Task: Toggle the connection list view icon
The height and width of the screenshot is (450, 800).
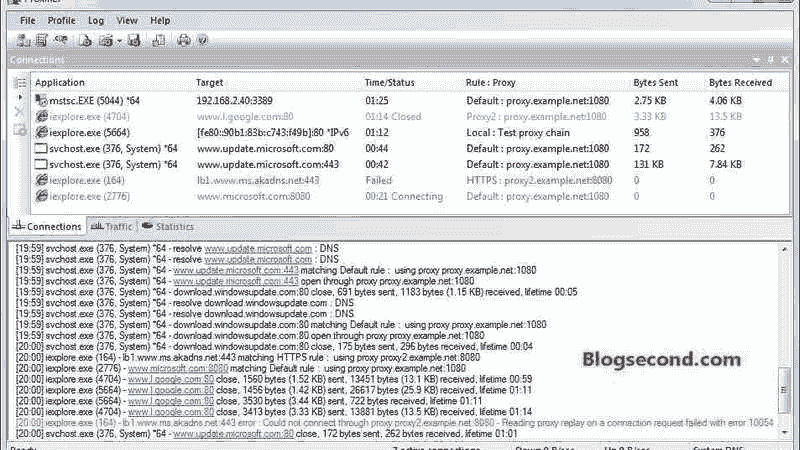Action: pos(20,83)
